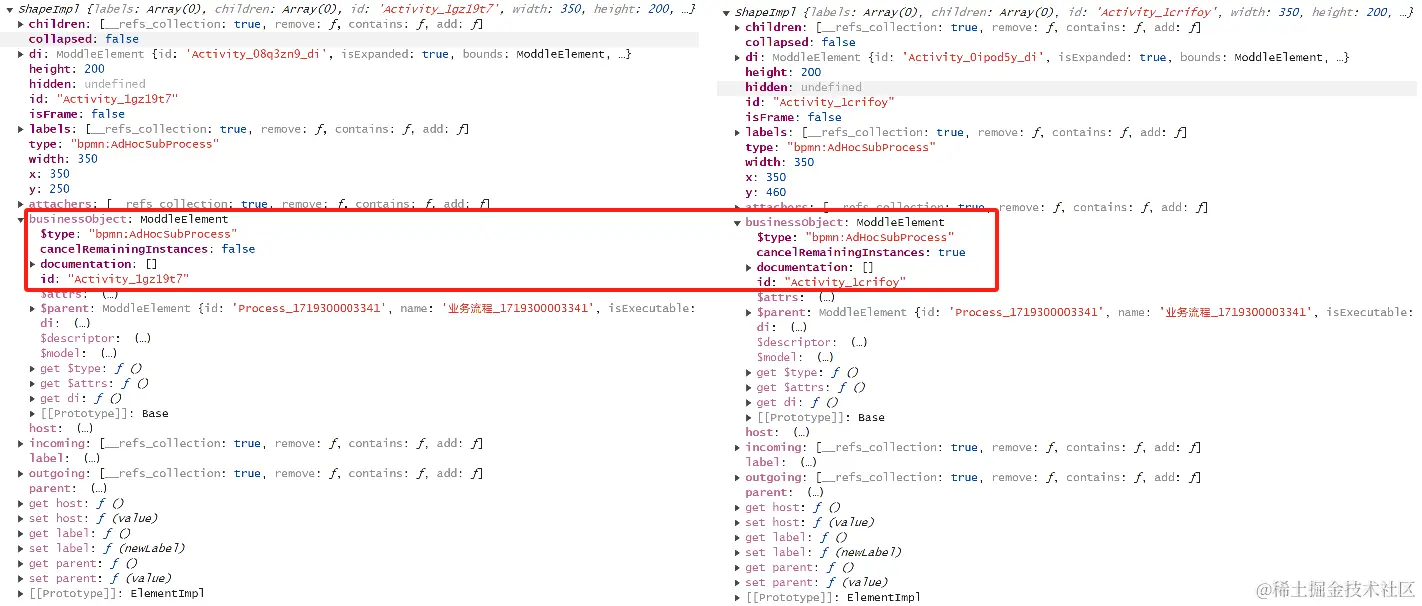Expand get host in Activity_1gz19t7 object

point(21,504)
